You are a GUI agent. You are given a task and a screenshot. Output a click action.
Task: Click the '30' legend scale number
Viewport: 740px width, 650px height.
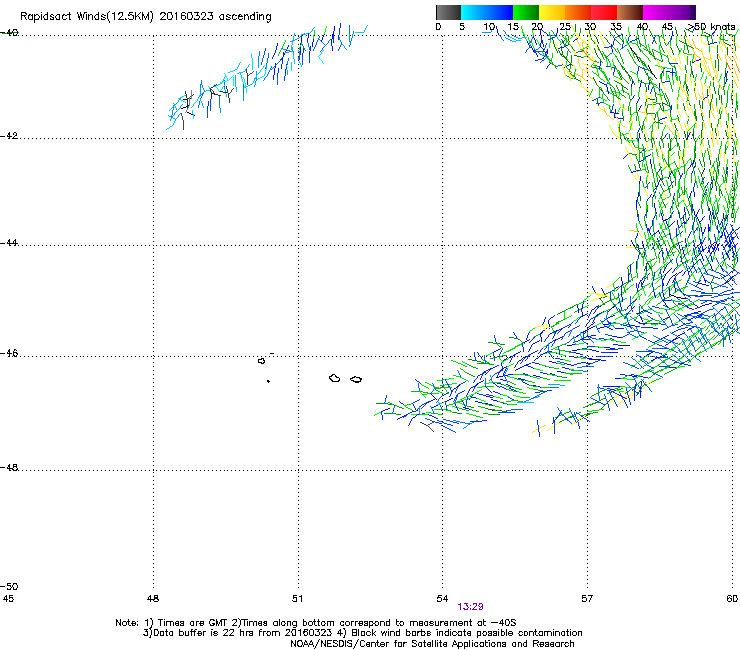(x=590, y=27)
